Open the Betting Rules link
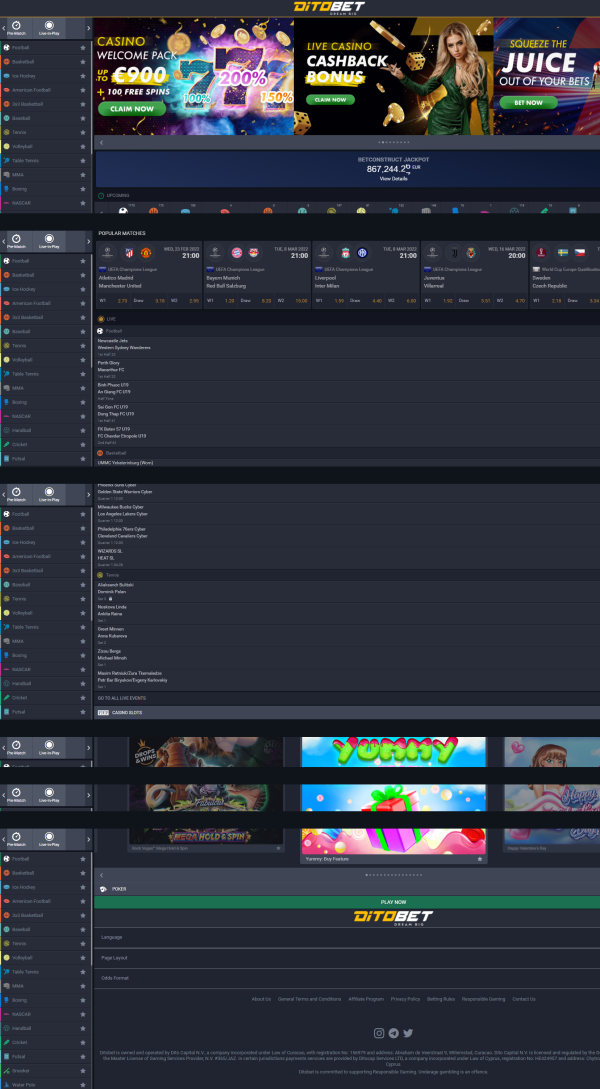This screenshot has height=1089, width=600. [441, 999]
